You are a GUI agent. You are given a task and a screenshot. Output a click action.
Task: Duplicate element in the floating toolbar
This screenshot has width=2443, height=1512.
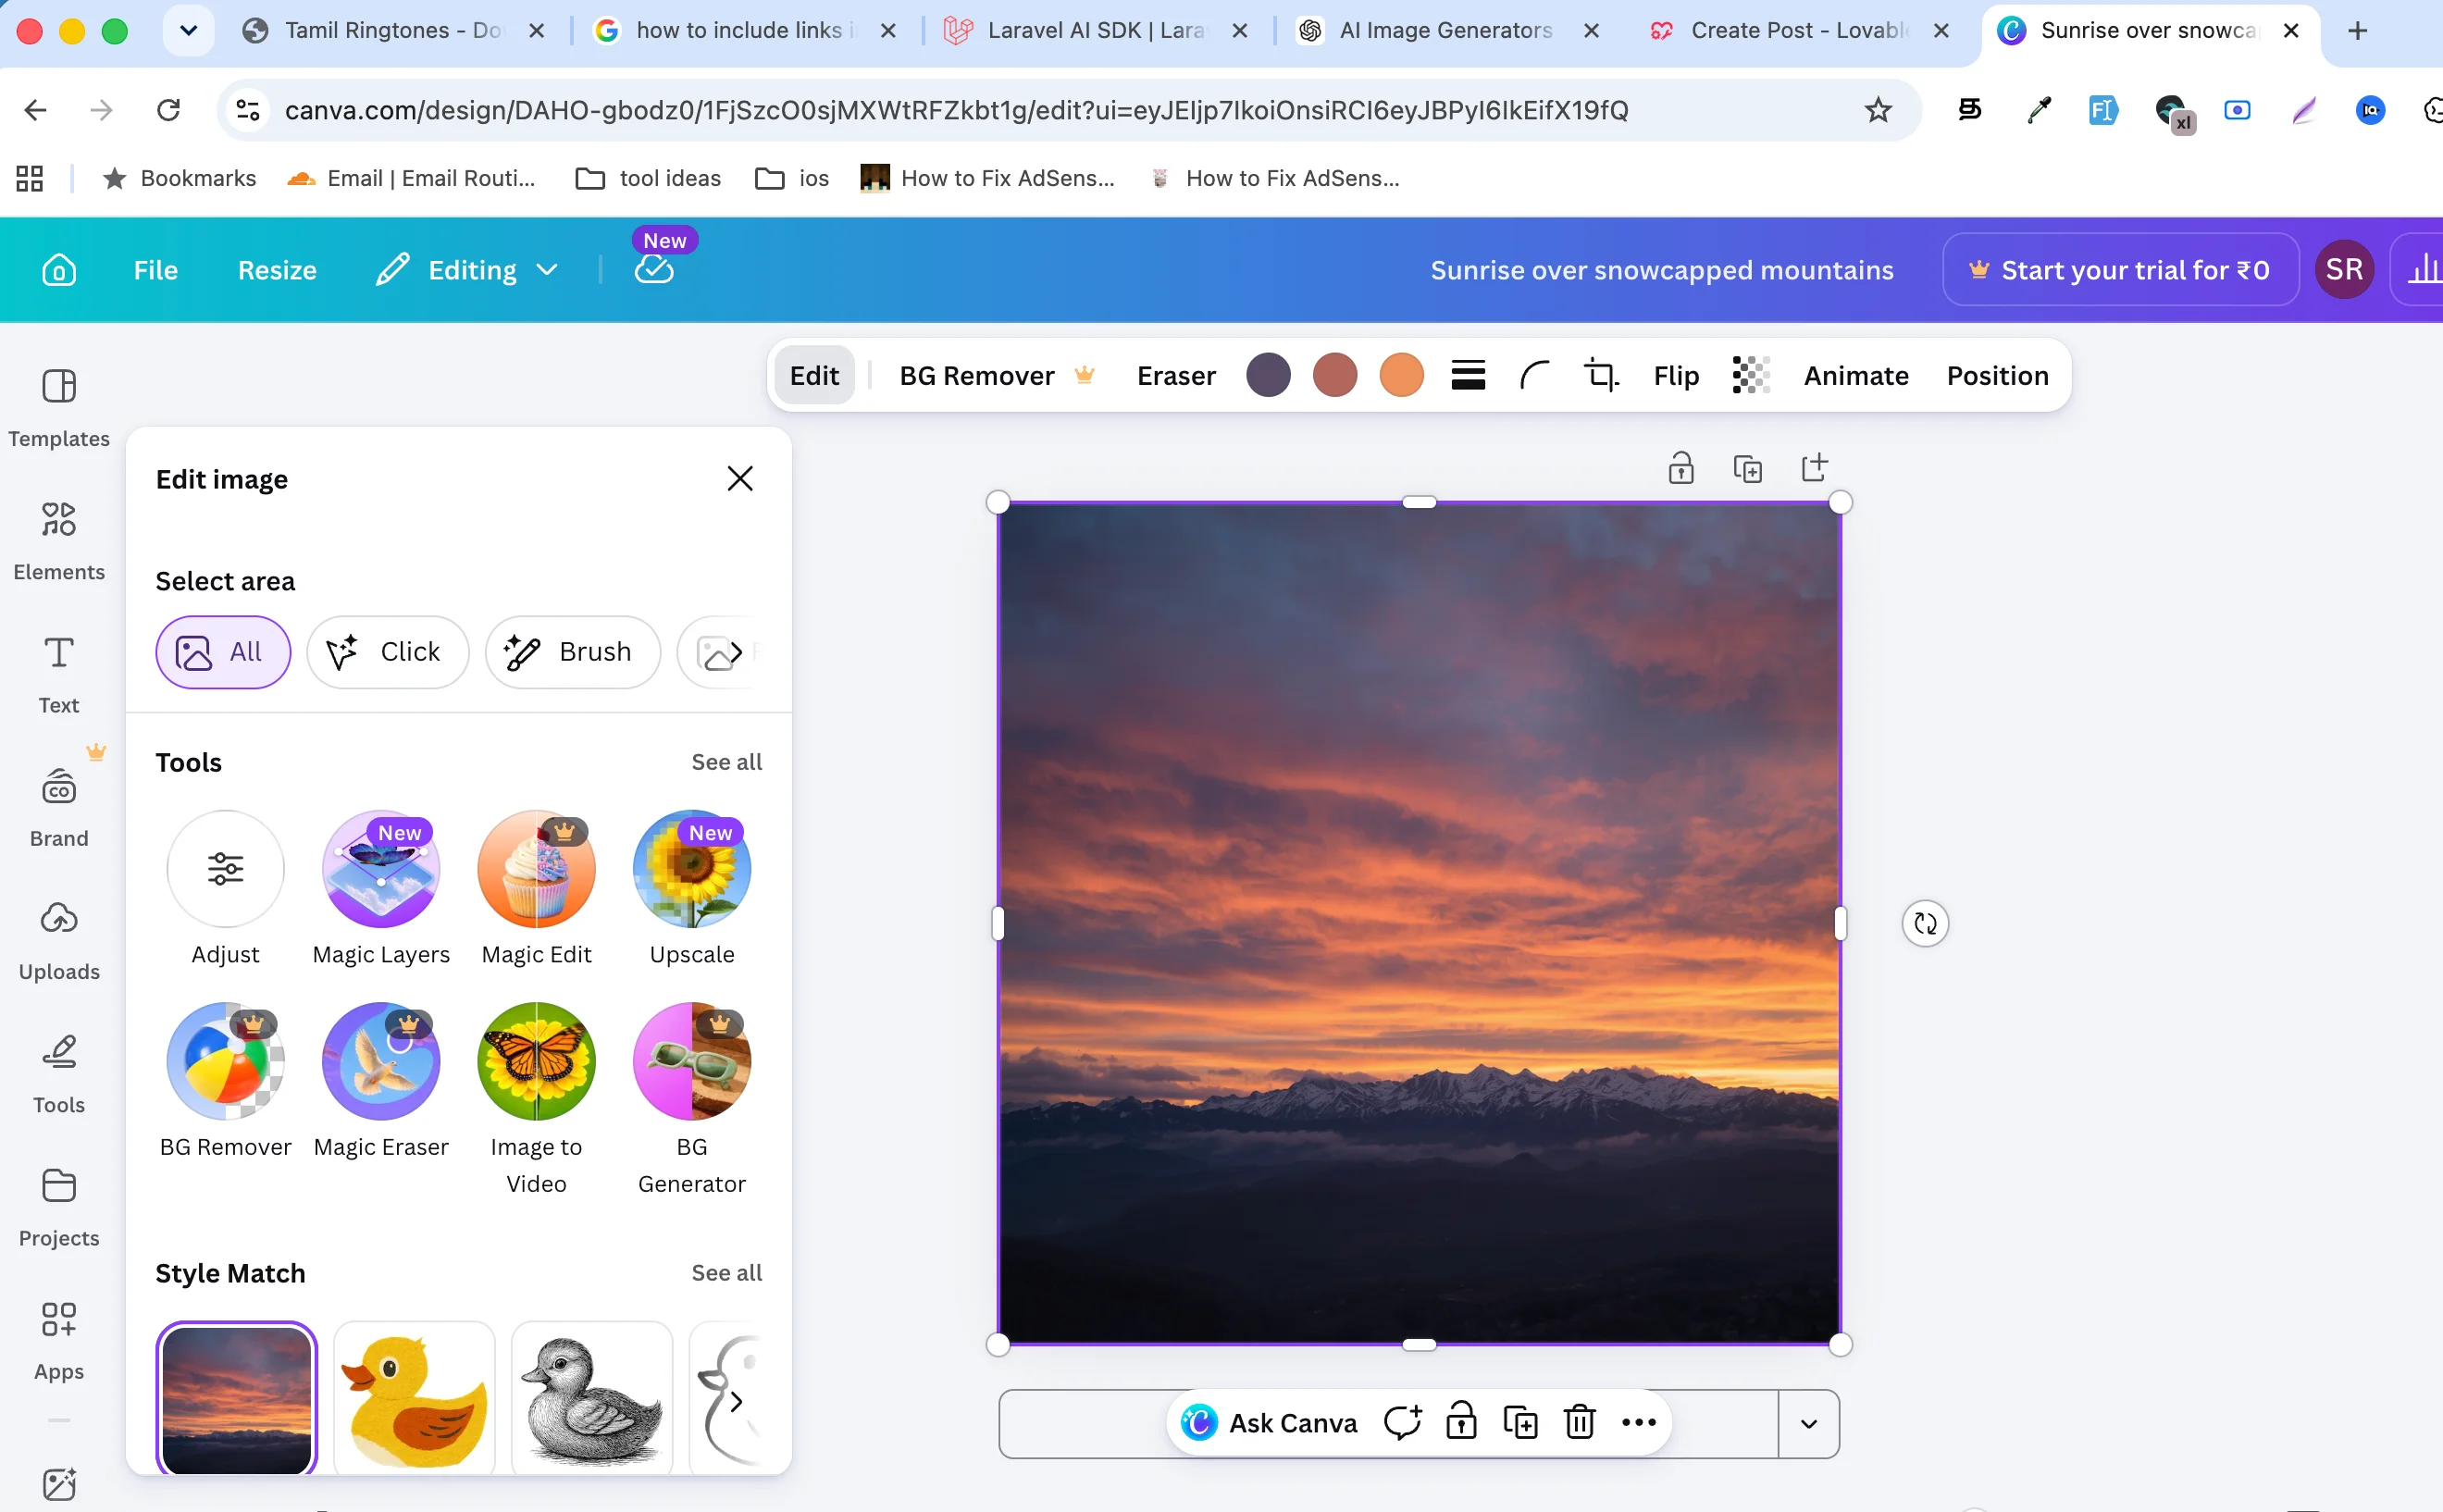tap(1520, 1422)
